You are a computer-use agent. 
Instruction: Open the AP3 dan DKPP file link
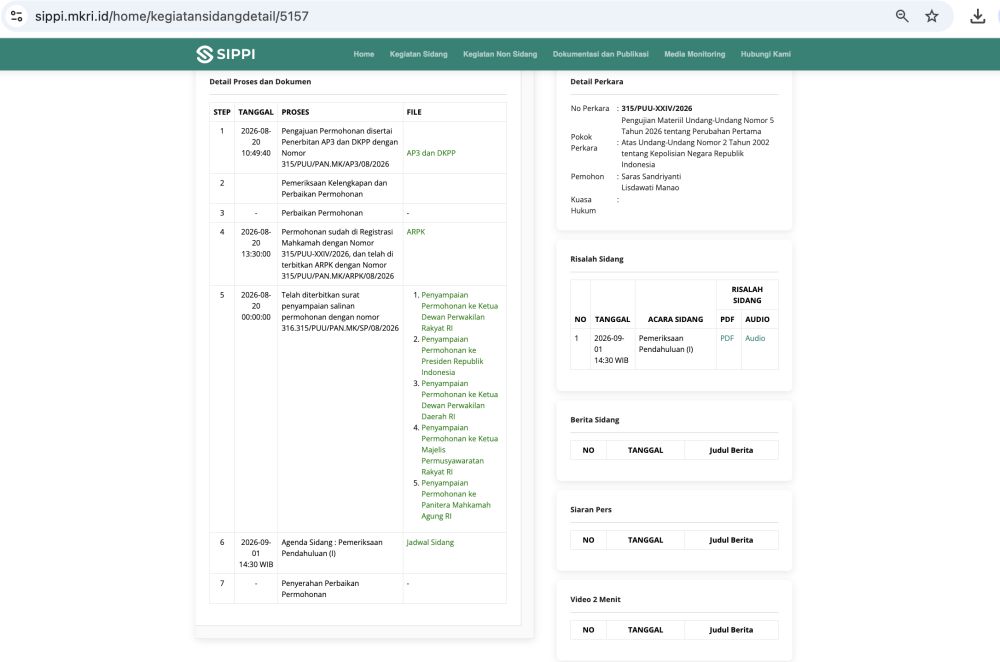[431, 153]
